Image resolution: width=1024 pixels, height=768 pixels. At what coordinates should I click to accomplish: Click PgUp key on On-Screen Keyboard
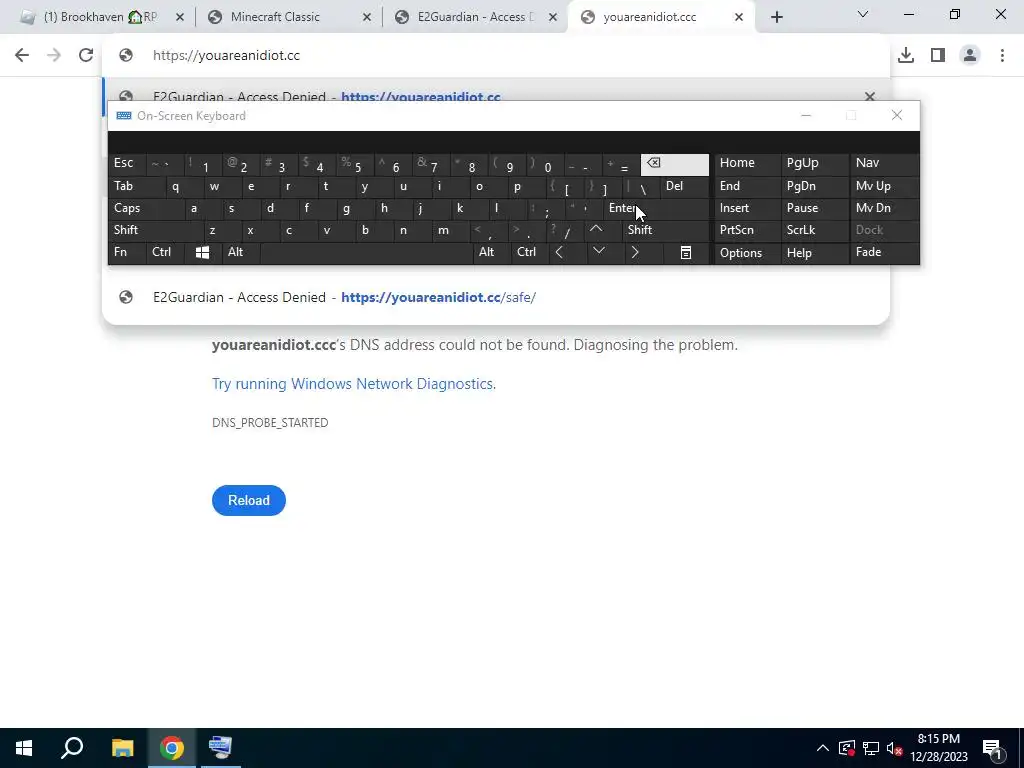coord(814,163)
